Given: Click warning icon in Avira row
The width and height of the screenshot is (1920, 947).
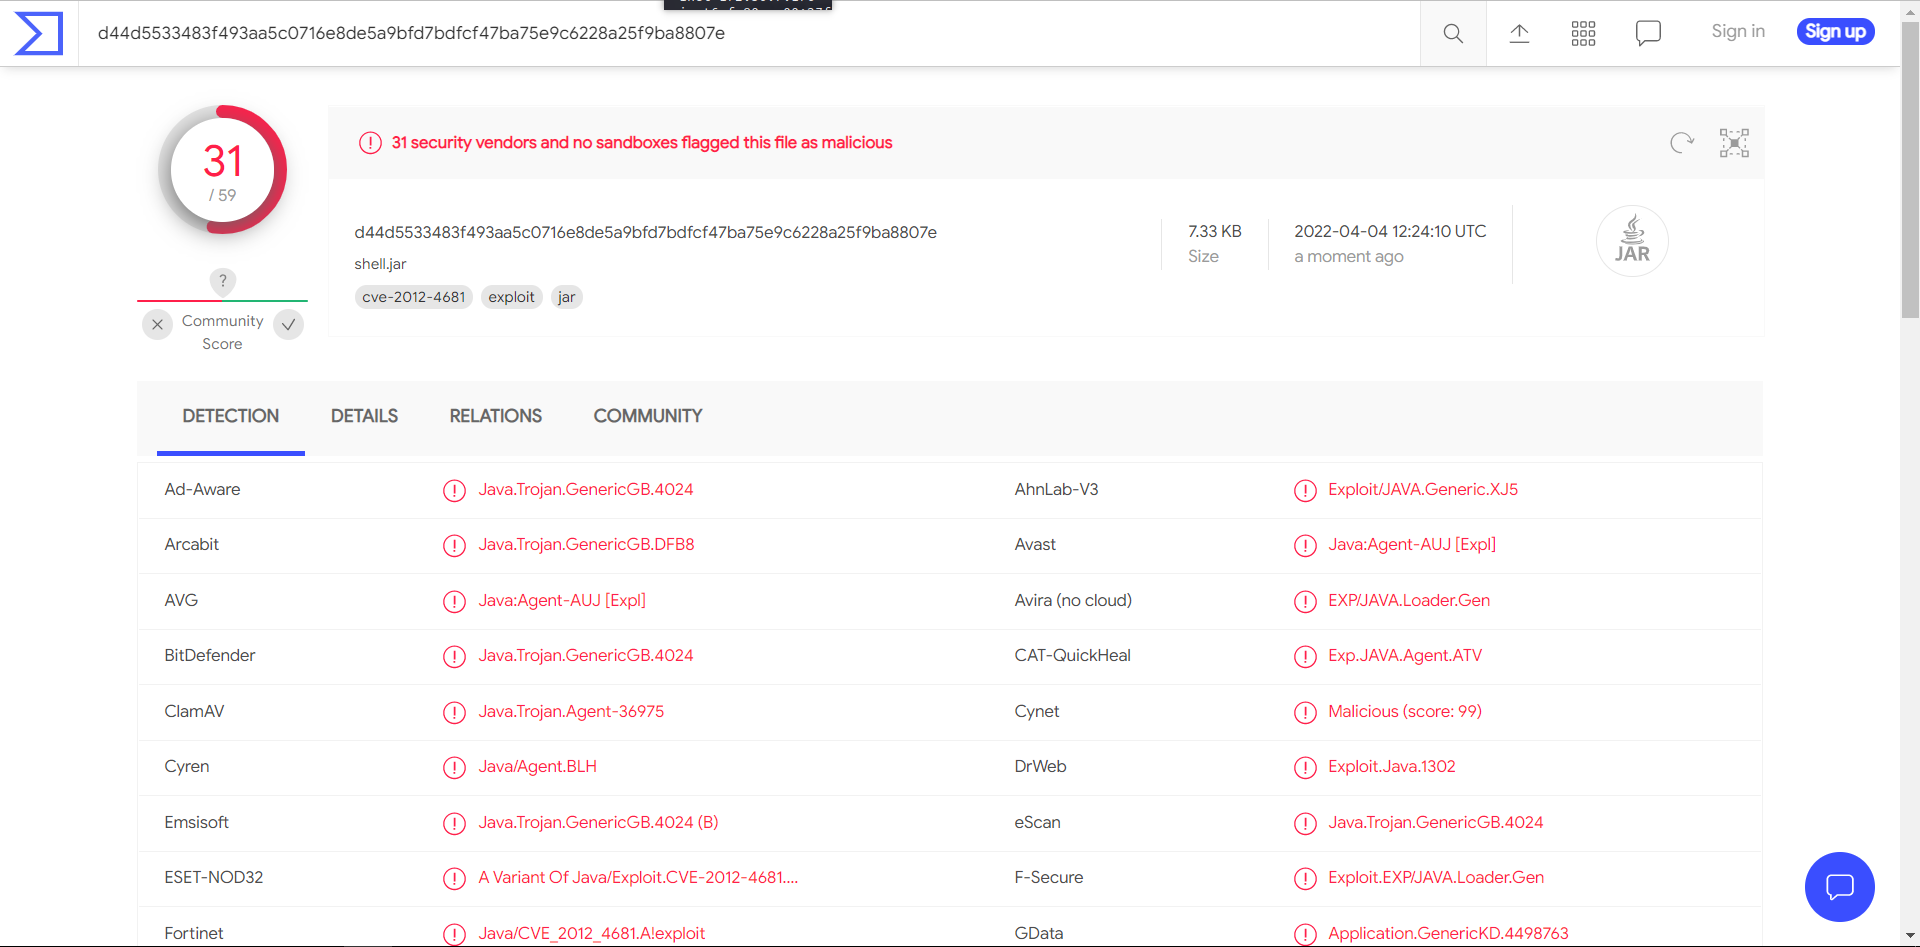Looking at the screenshot, I should click(1305, 601).
